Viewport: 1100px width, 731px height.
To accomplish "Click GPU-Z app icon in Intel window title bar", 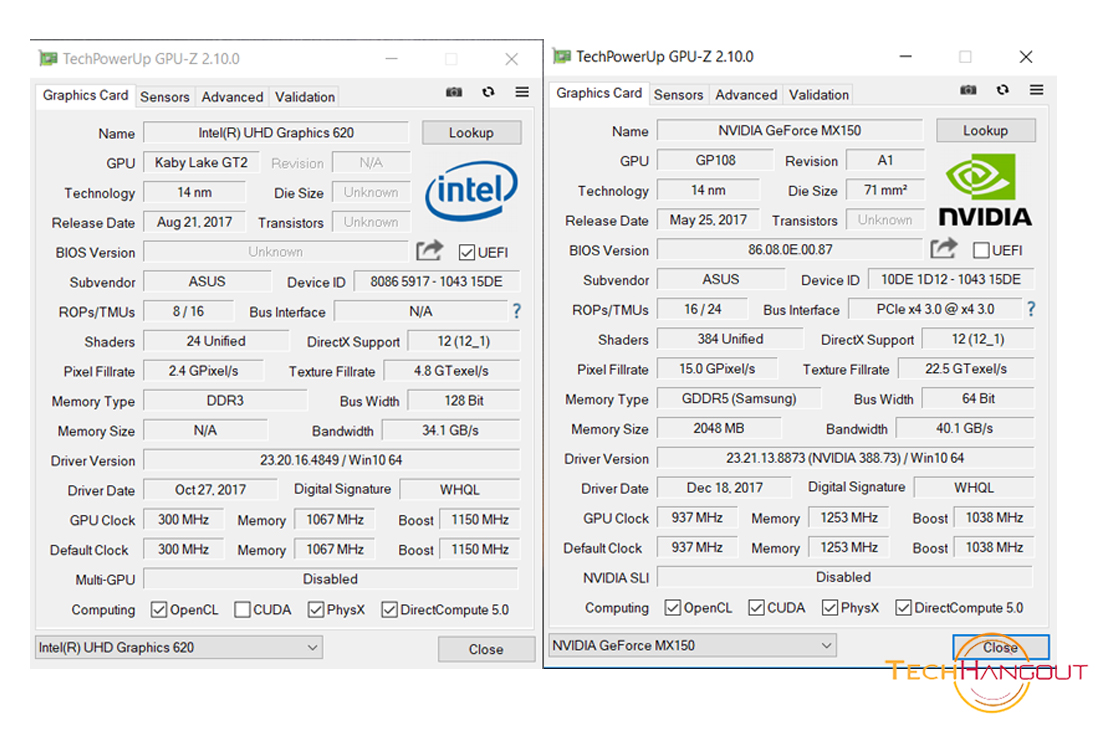I will [x=48, y=58].
